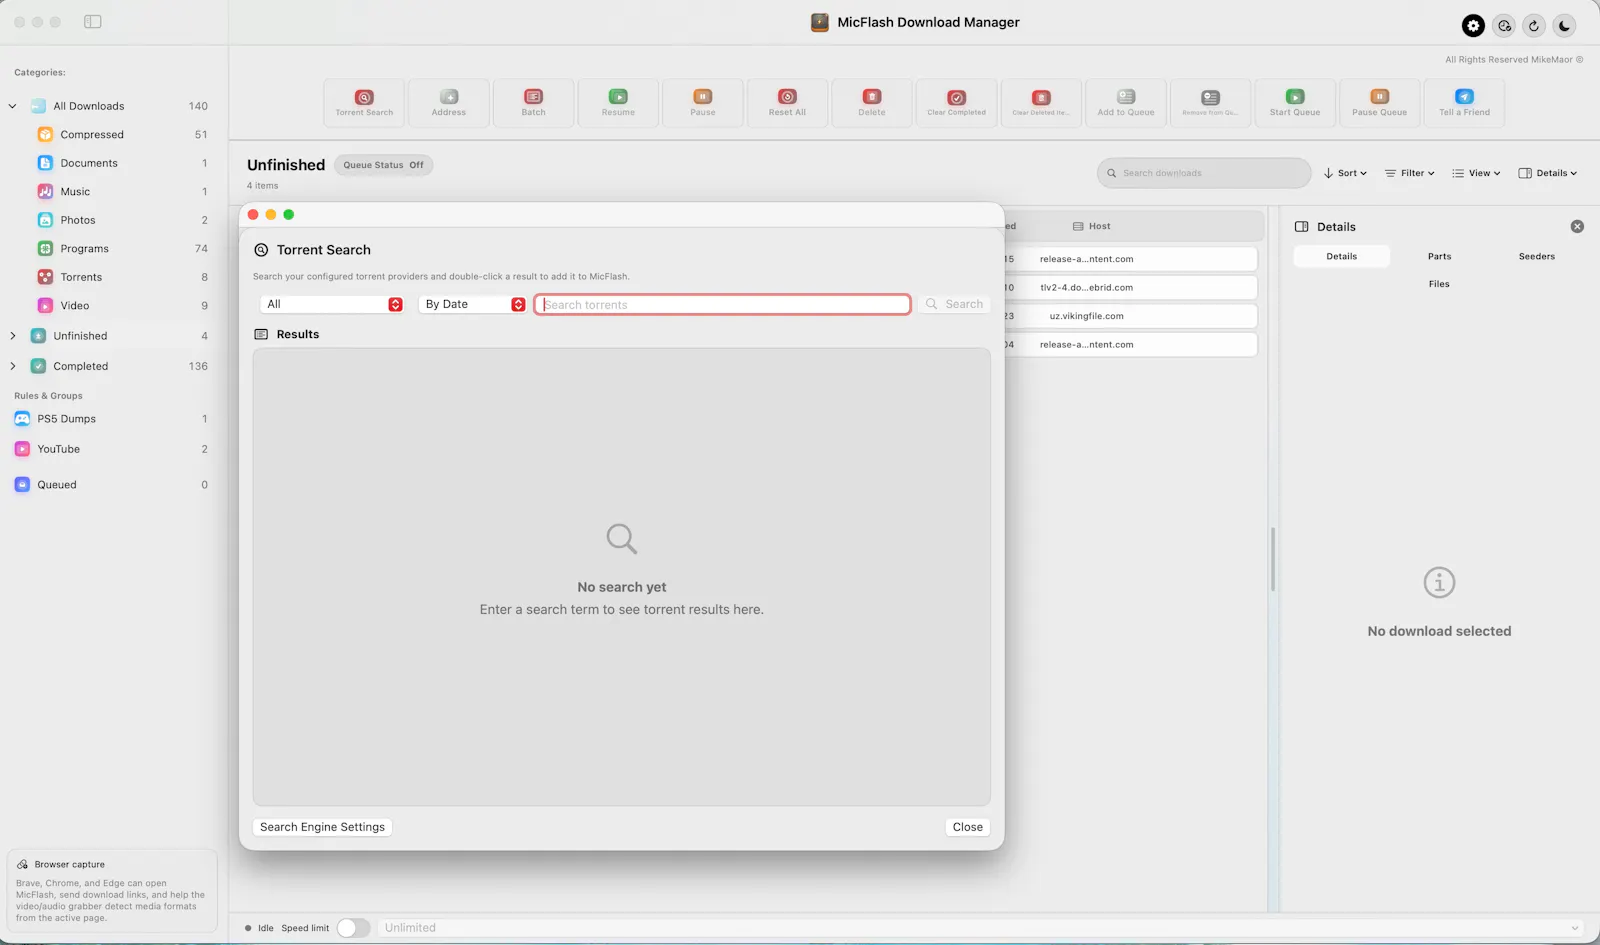Click the Search Engine Settings button
The height and width of the screenshot is (945, 1600).
coord(322,827)
